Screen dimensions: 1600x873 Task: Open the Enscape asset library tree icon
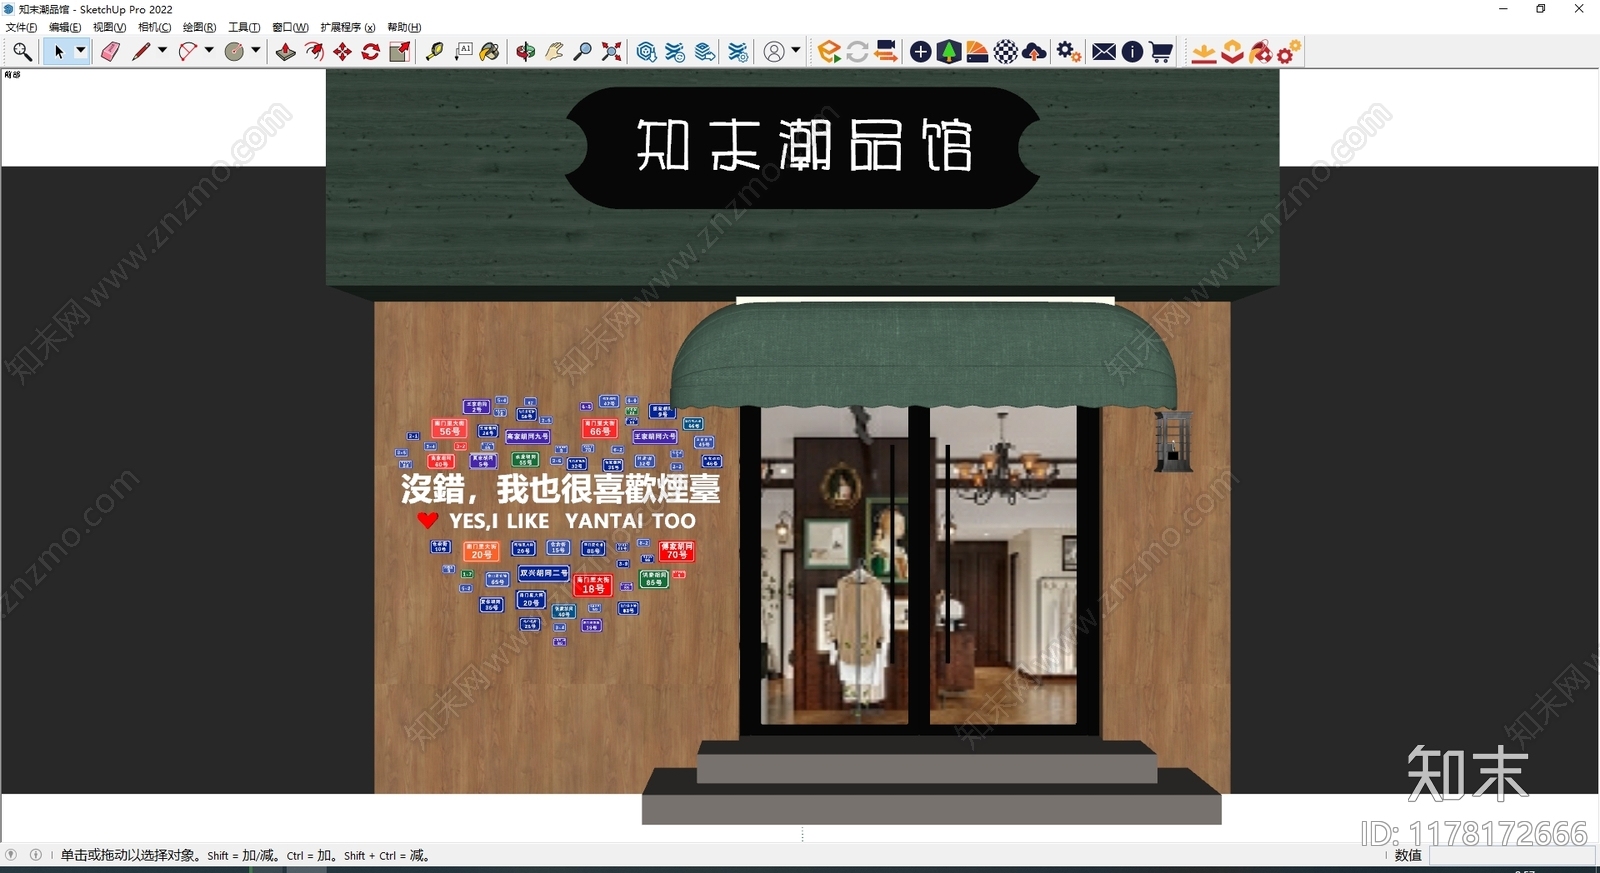pos(949,52)
